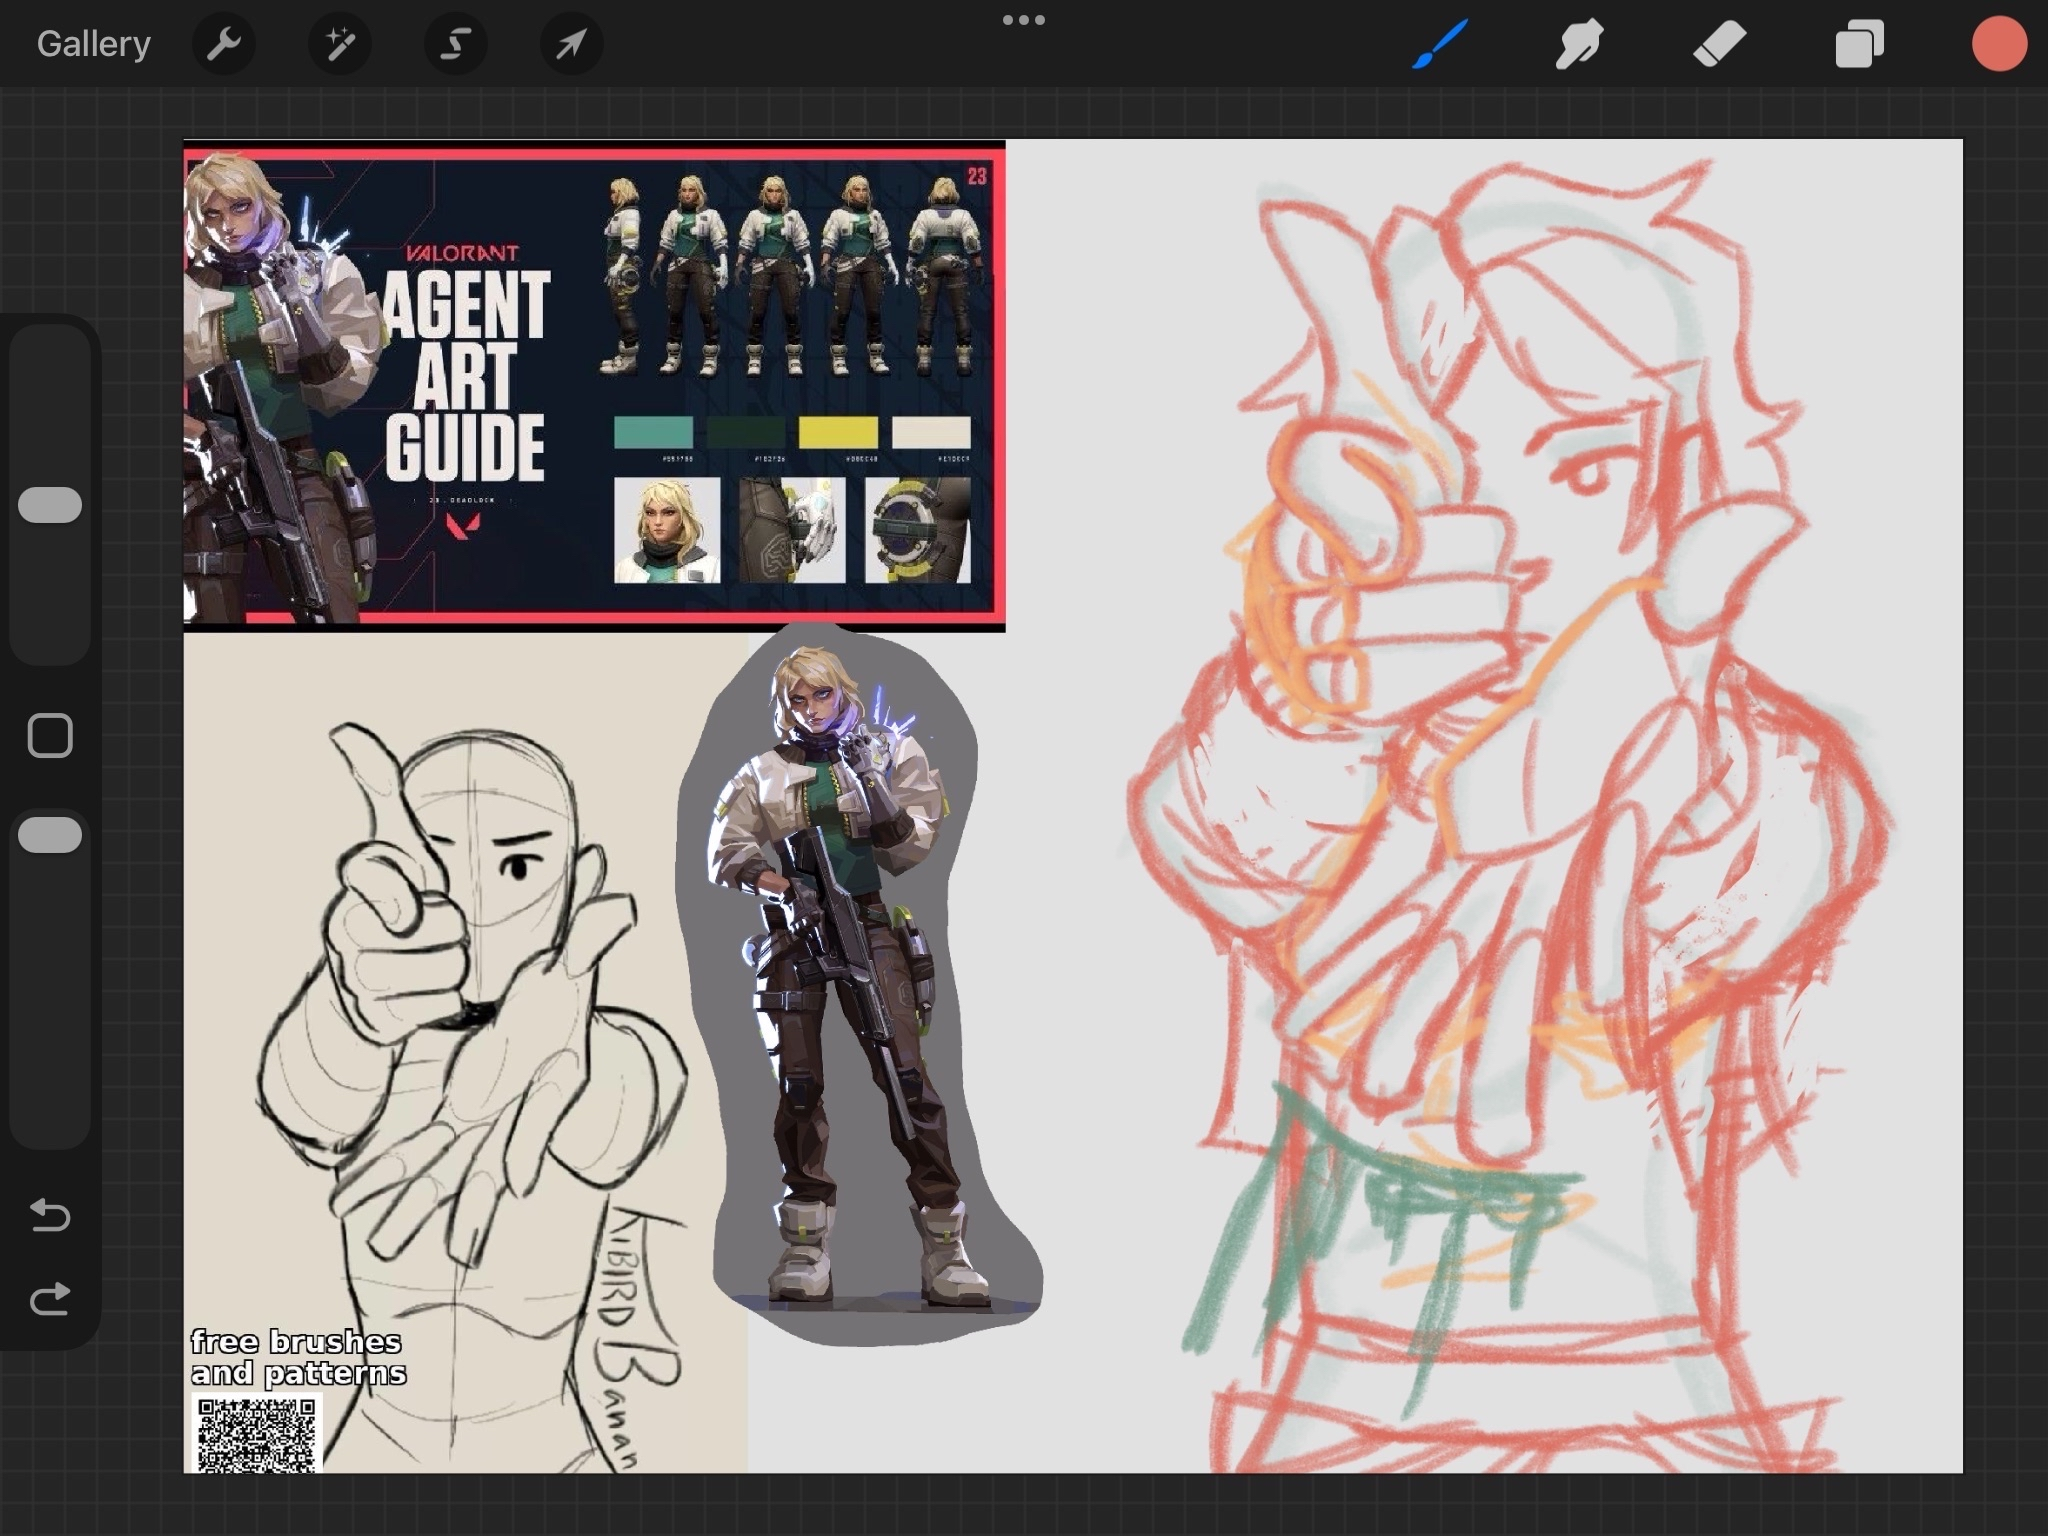Activate the Selection S tool
Viewport: 2048px width, 1536px height.
(x=456, y=44)
